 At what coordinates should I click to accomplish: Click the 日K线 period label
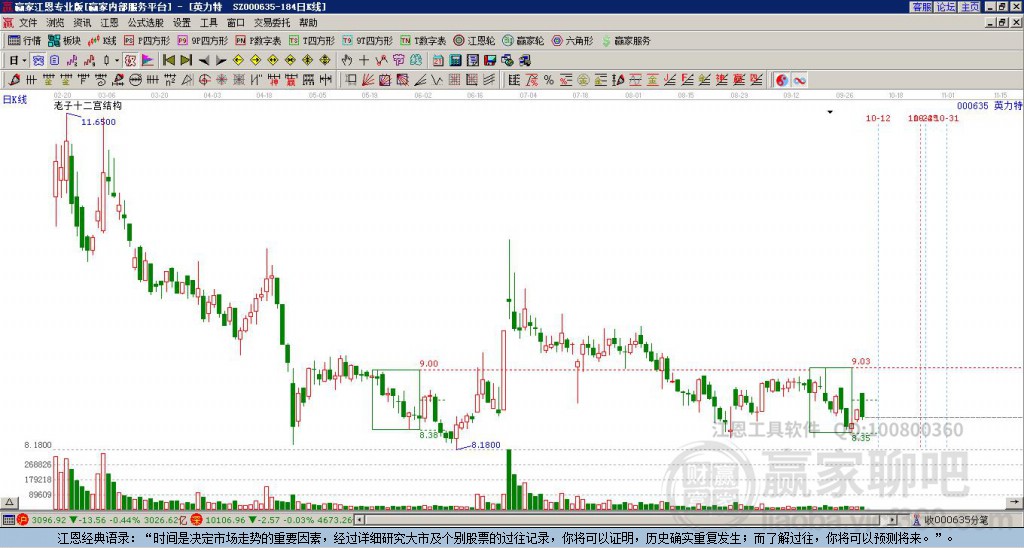pos(15,100)
